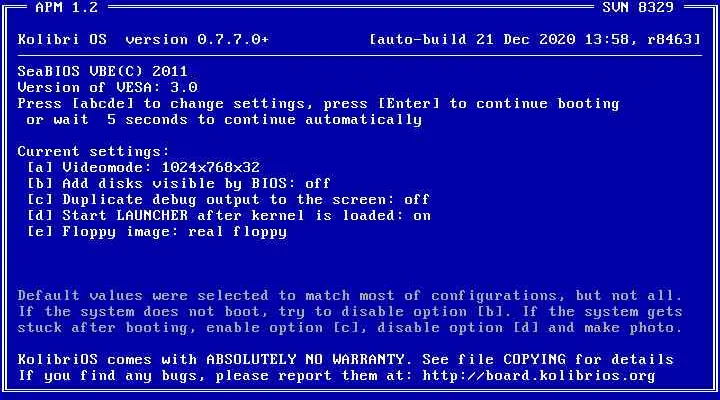The height and width of the screenshot is (400, 720).
Task: Toggle 'on' value of Start LAUNCHER option
Action: coord(422,215)
